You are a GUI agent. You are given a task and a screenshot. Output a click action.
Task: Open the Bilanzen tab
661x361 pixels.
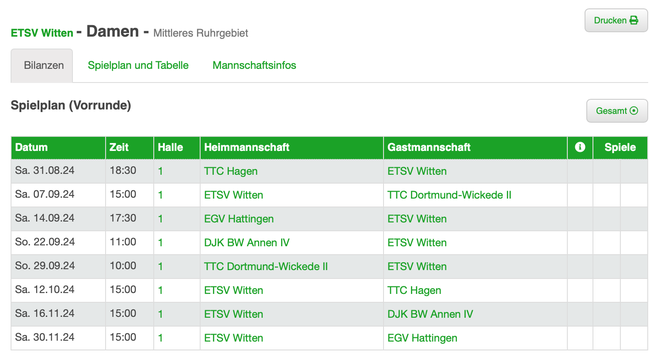[x=42, y=65]
